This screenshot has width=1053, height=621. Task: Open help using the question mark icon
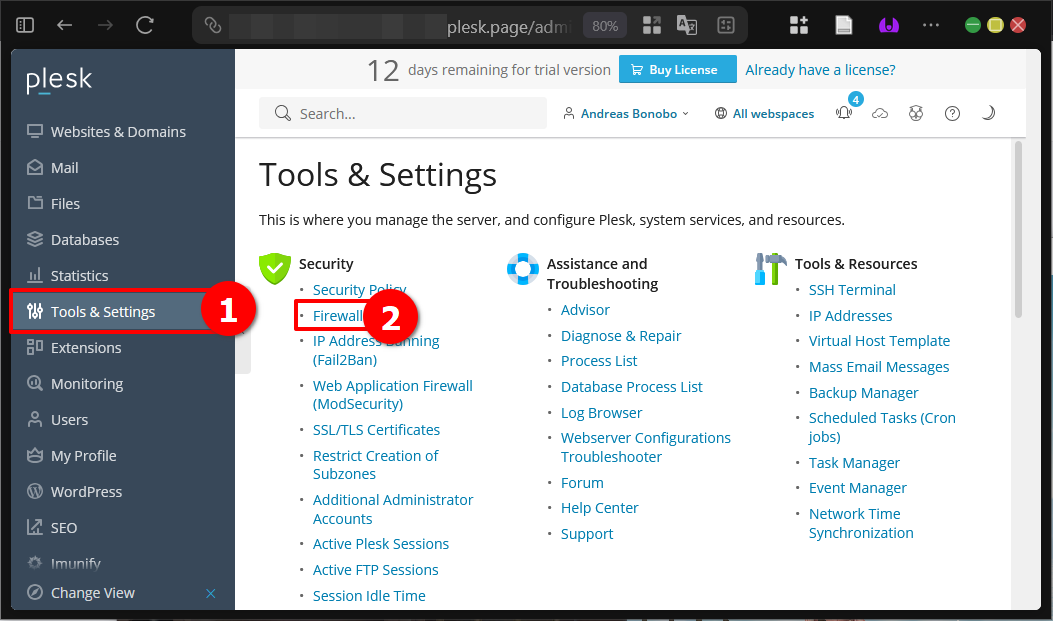point(952,113)
